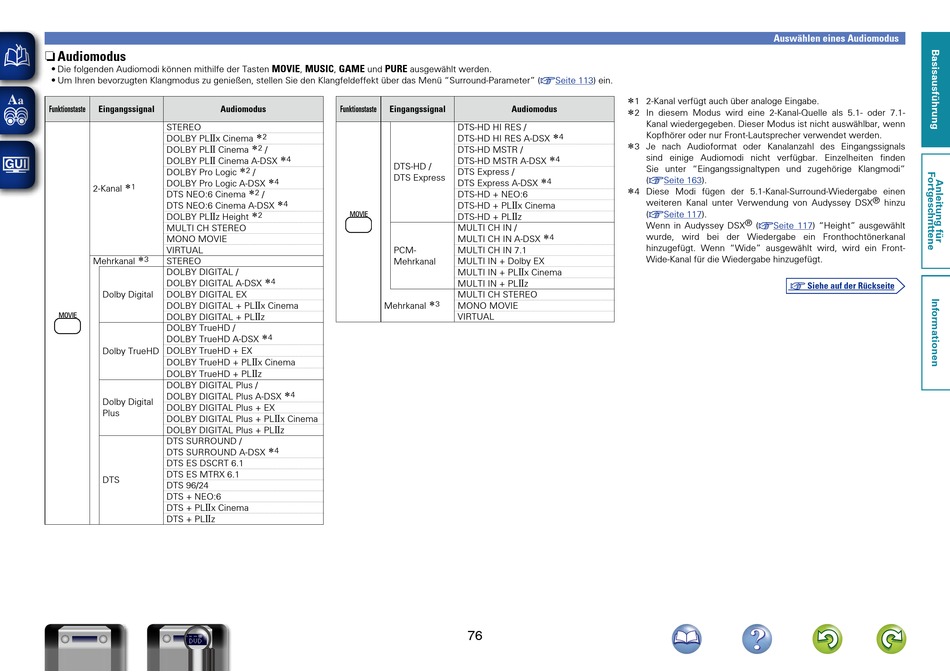Open the blue book index icon at bottom
The width and height of the screenshot is (950, 672).
686,639
